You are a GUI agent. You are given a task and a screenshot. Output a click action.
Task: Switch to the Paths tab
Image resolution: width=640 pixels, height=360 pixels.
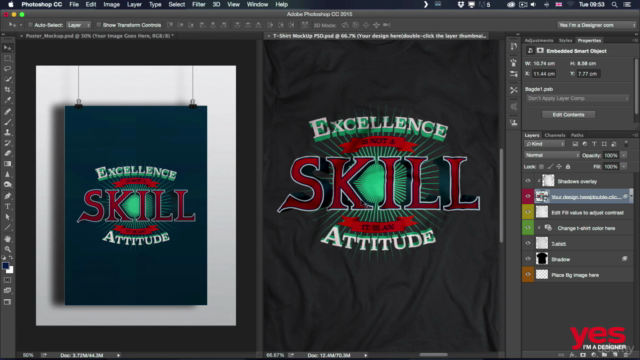577,135
